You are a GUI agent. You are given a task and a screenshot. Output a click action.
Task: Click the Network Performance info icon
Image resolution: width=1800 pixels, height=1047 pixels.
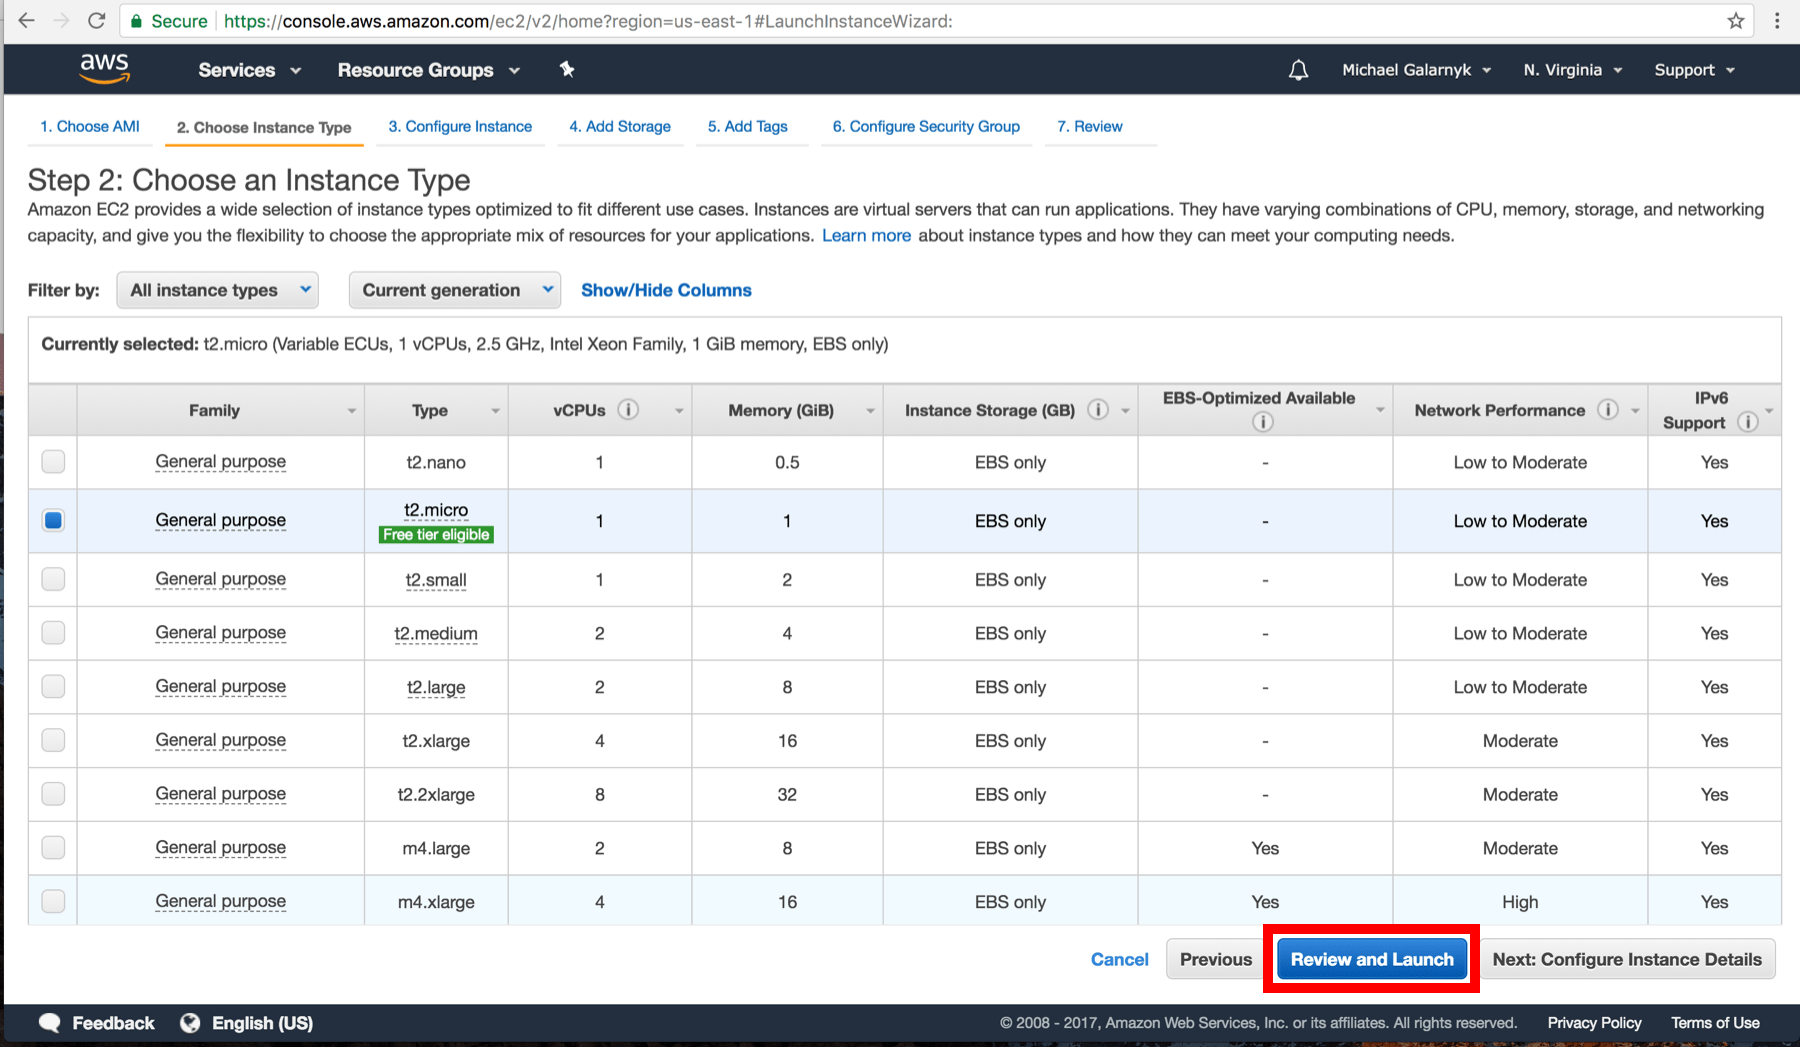(1608, 409)
